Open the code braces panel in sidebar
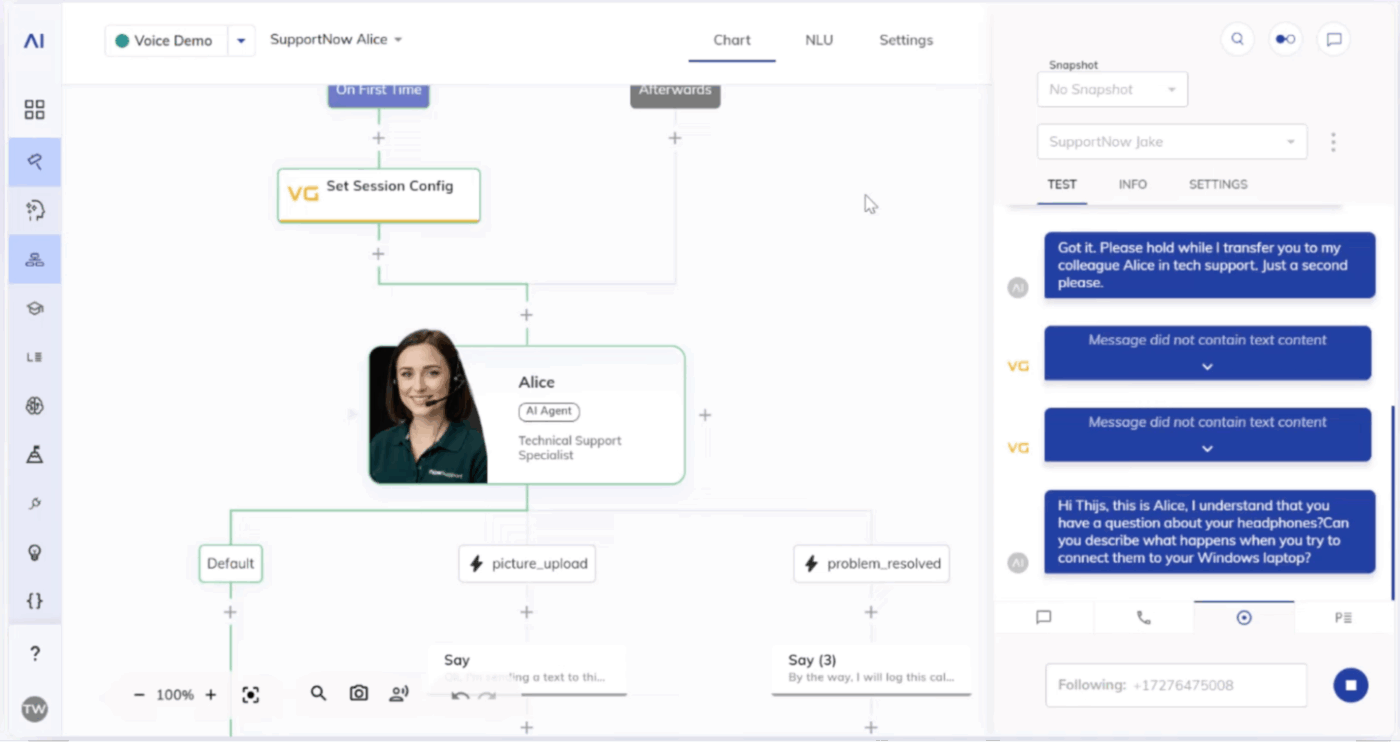This screenshot has width=1400, height=742. 34,601
